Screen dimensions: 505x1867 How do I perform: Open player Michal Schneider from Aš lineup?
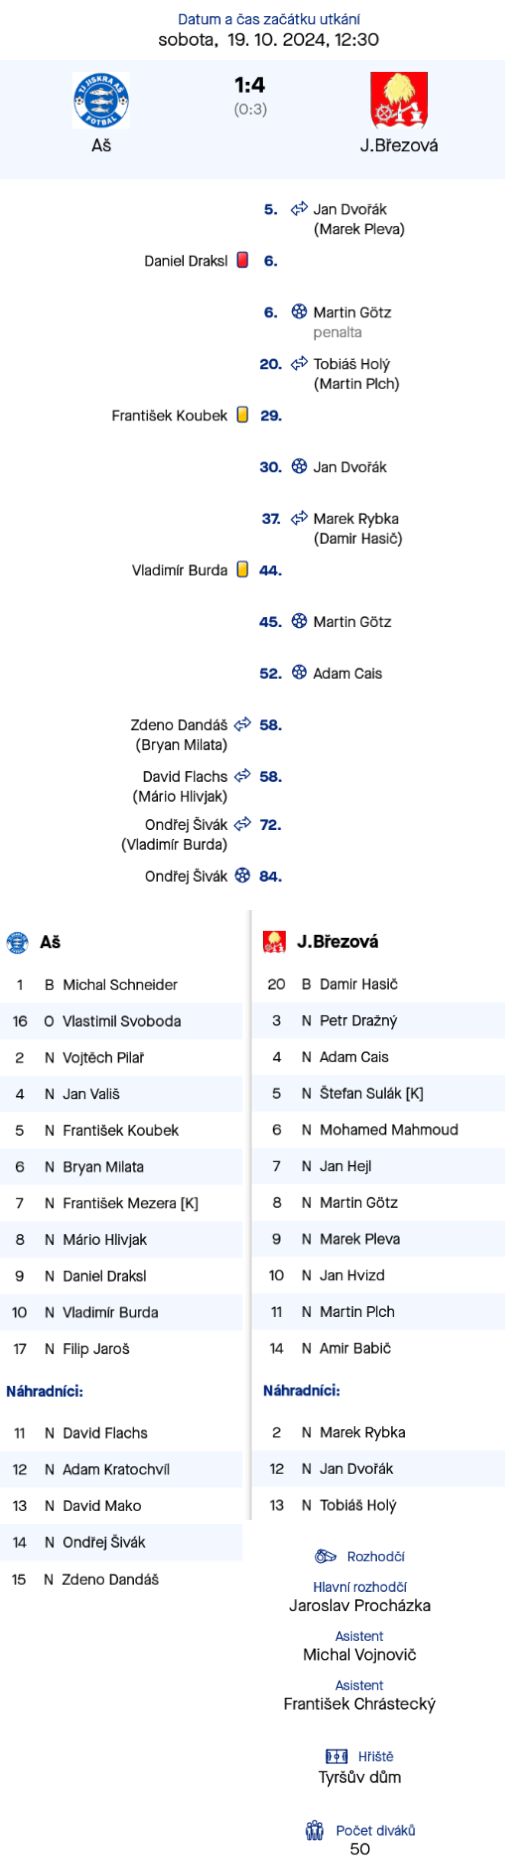tap(121, 985)
